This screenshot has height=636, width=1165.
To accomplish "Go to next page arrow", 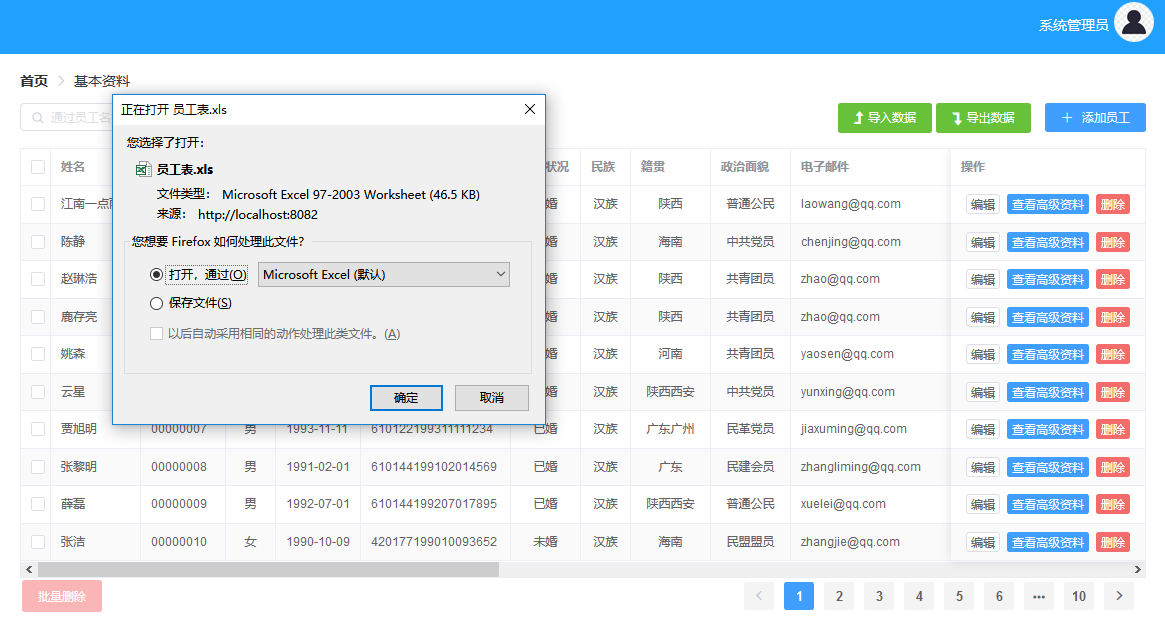I will coord(1119,596).
